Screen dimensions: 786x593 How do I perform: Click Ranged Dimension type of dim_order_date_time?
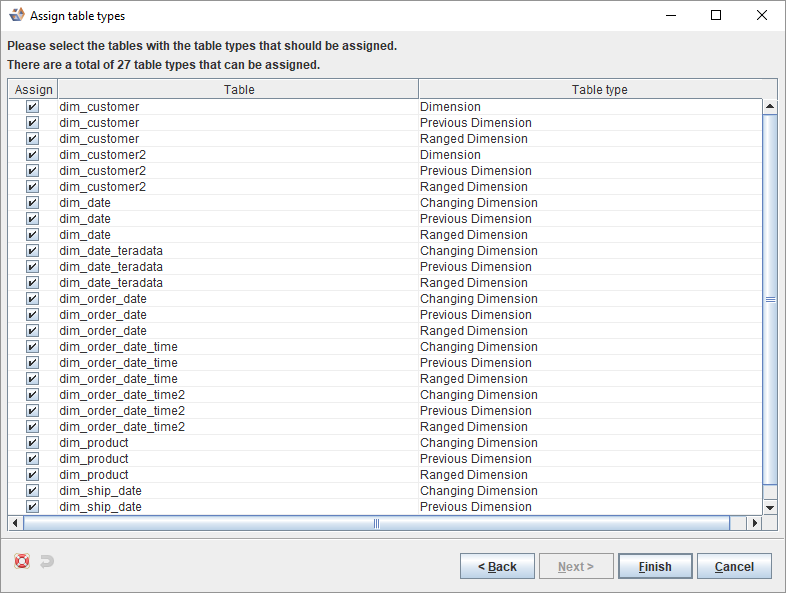click(591, 379)
